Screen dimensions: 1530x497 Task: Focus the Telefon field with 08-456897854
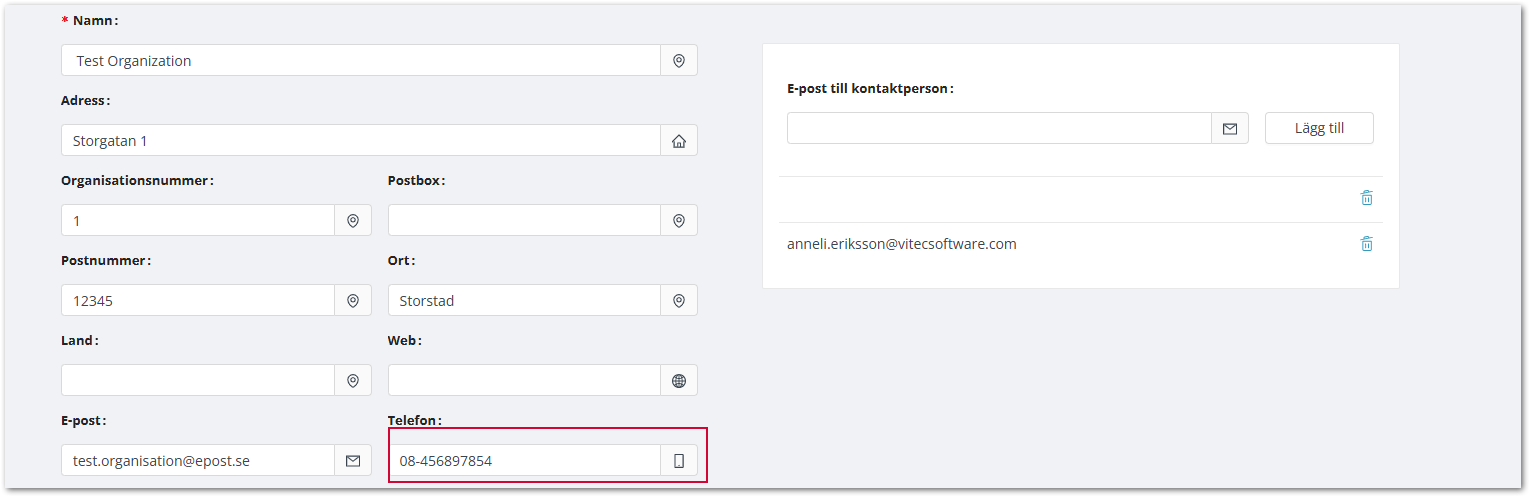pyautogui.click(x=524, y=460)
